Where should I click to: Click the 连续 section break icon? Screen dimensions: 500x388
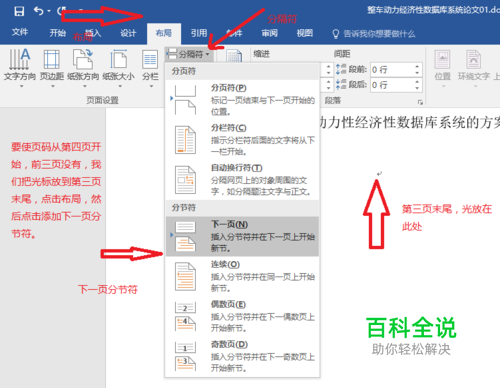pyautogui.click(x=185, y=276)
